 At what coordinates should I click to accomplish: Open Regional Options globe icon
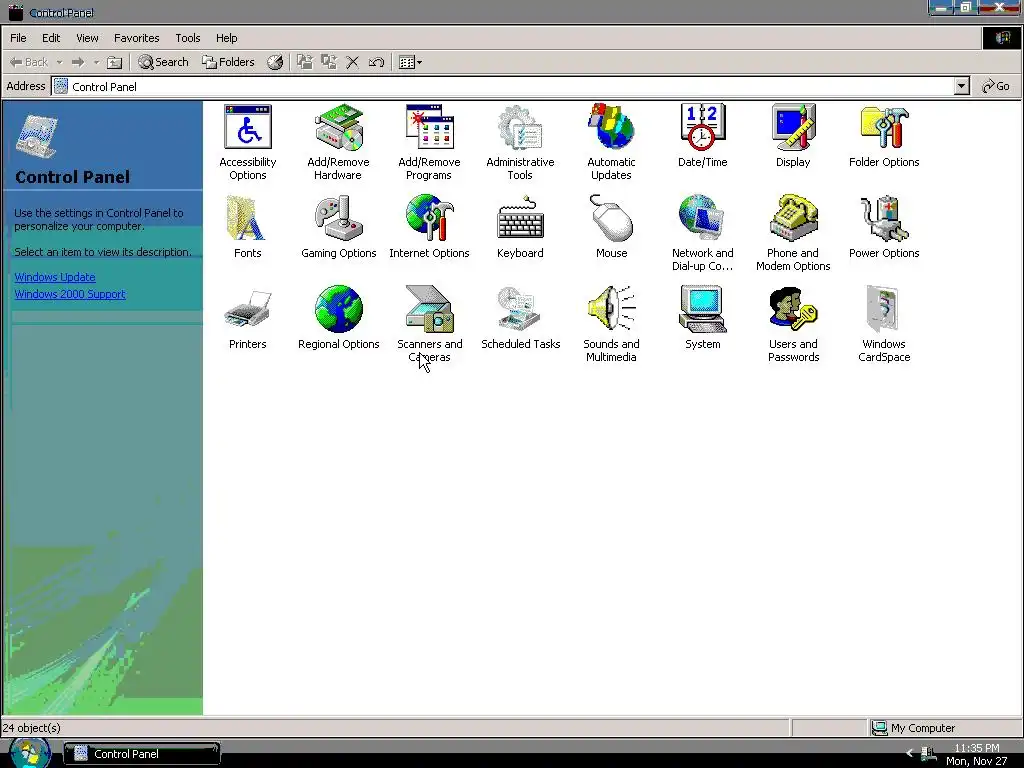coord(338,310)
